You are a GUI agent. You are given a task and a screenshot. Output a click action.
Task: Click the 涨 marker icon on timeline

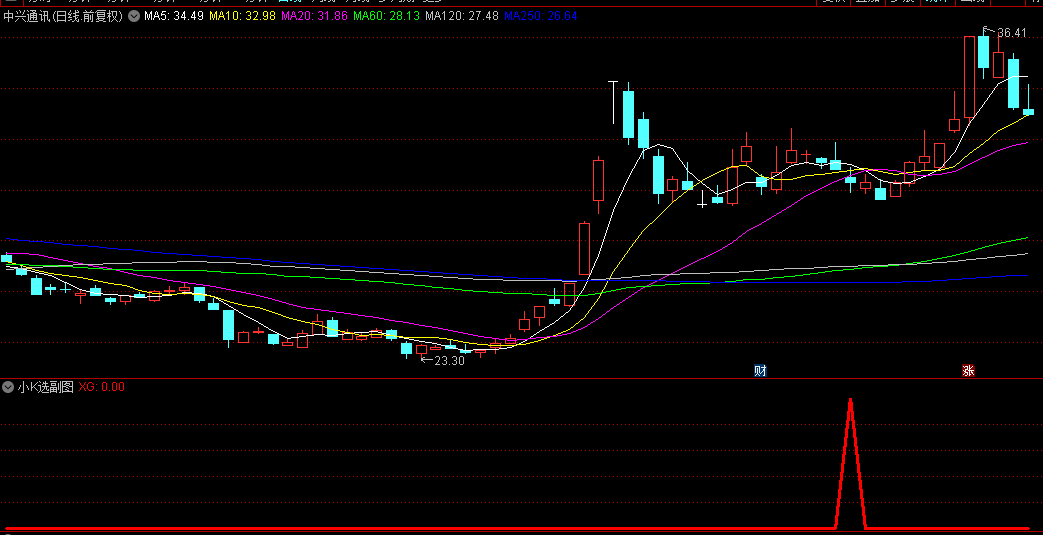click(968, 371)
